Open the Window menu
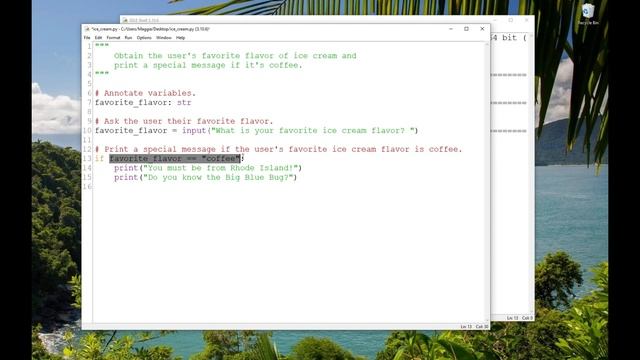This screenshot has height=360, width=640. pos(164,38)
